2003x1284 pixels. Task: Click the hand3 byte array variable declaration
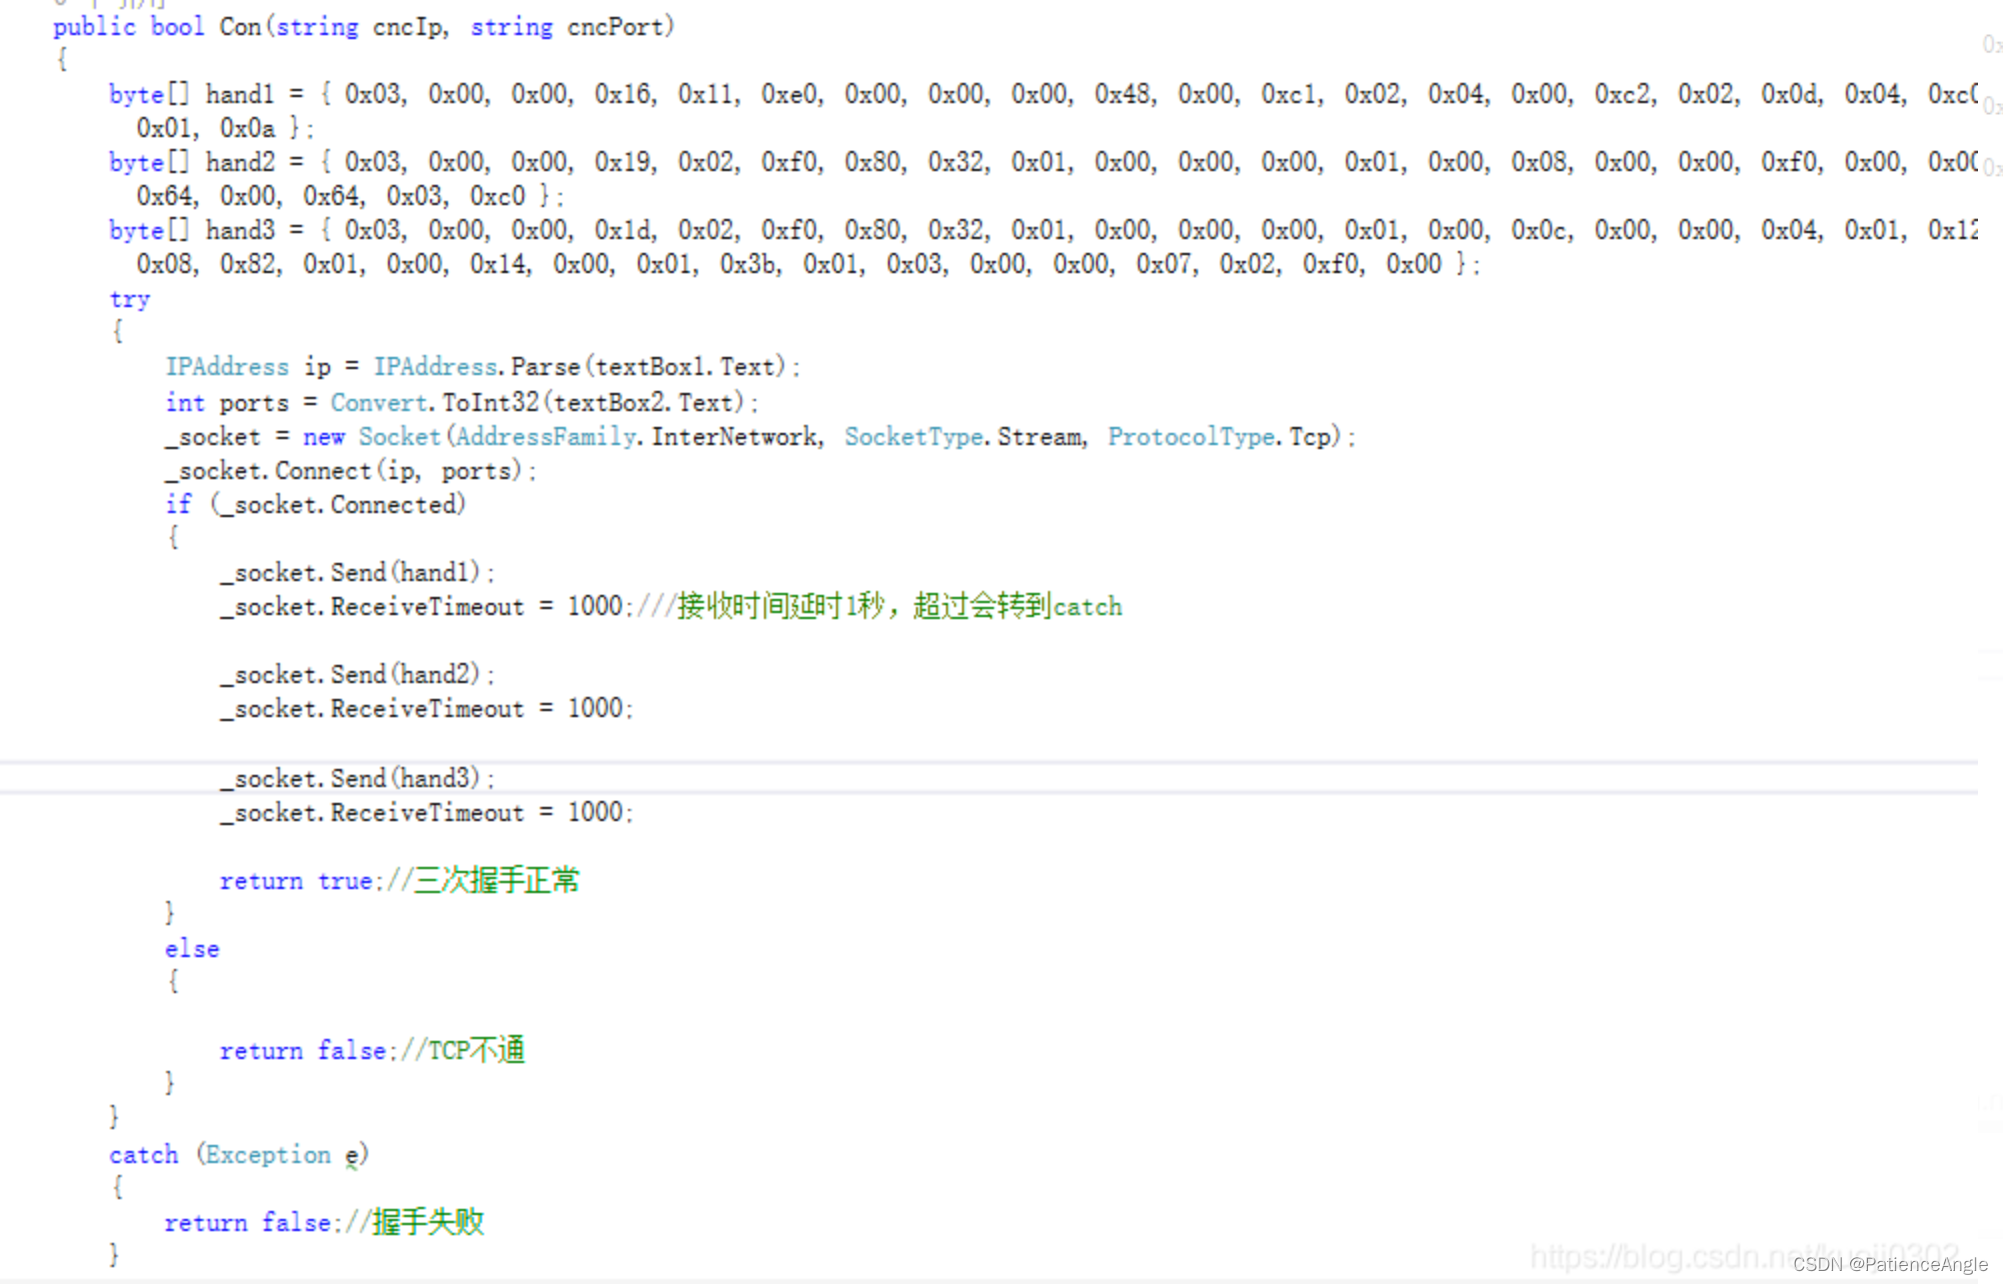(x=239, y=230)
